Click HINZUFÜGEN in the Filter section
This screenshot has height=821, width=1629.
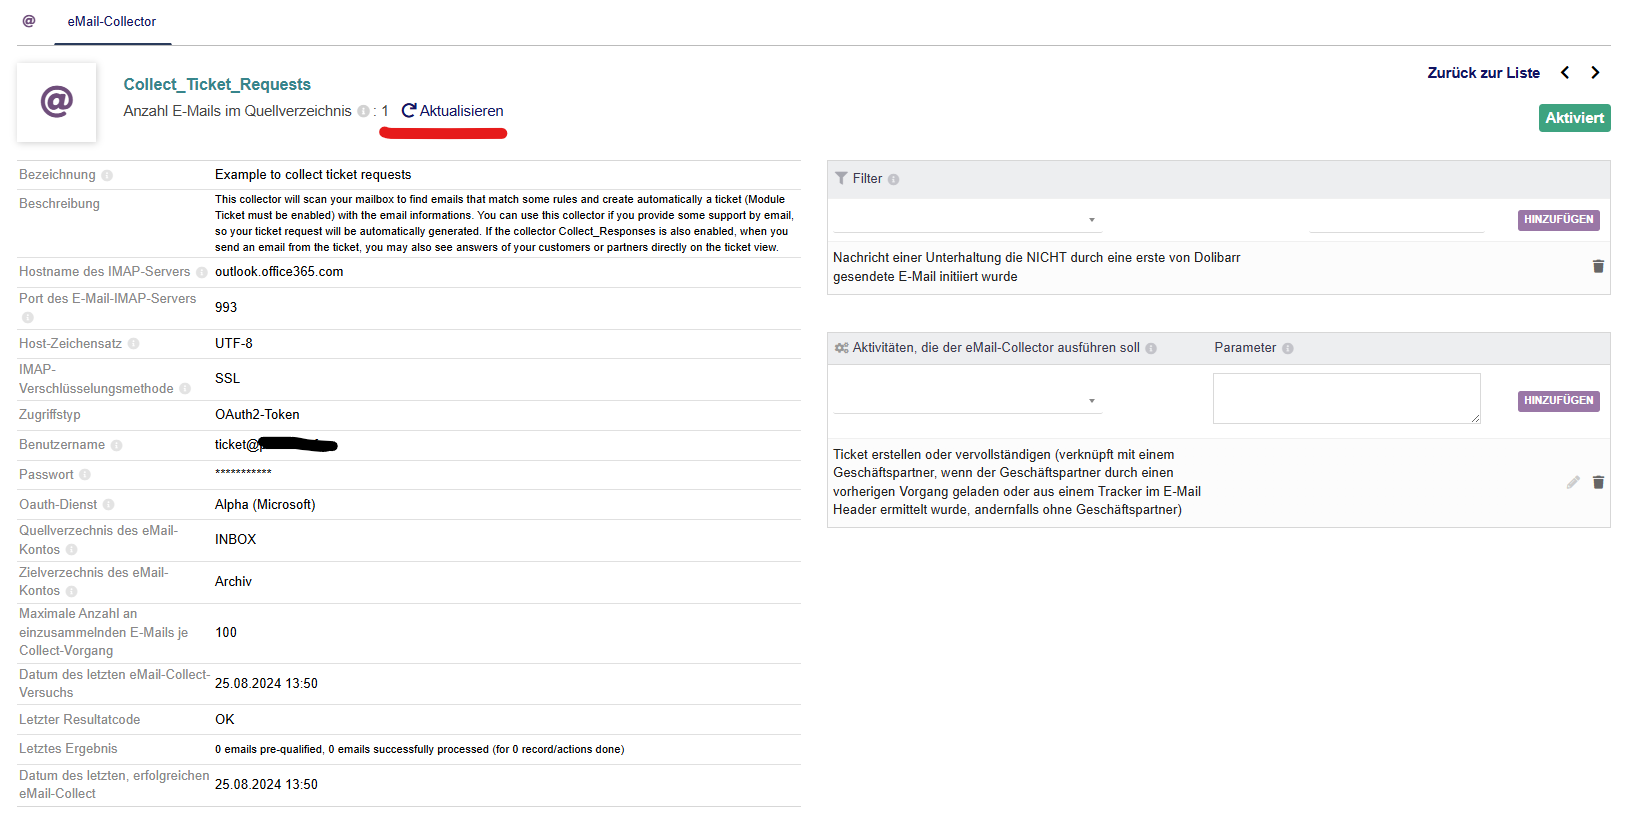point(1558,220)
